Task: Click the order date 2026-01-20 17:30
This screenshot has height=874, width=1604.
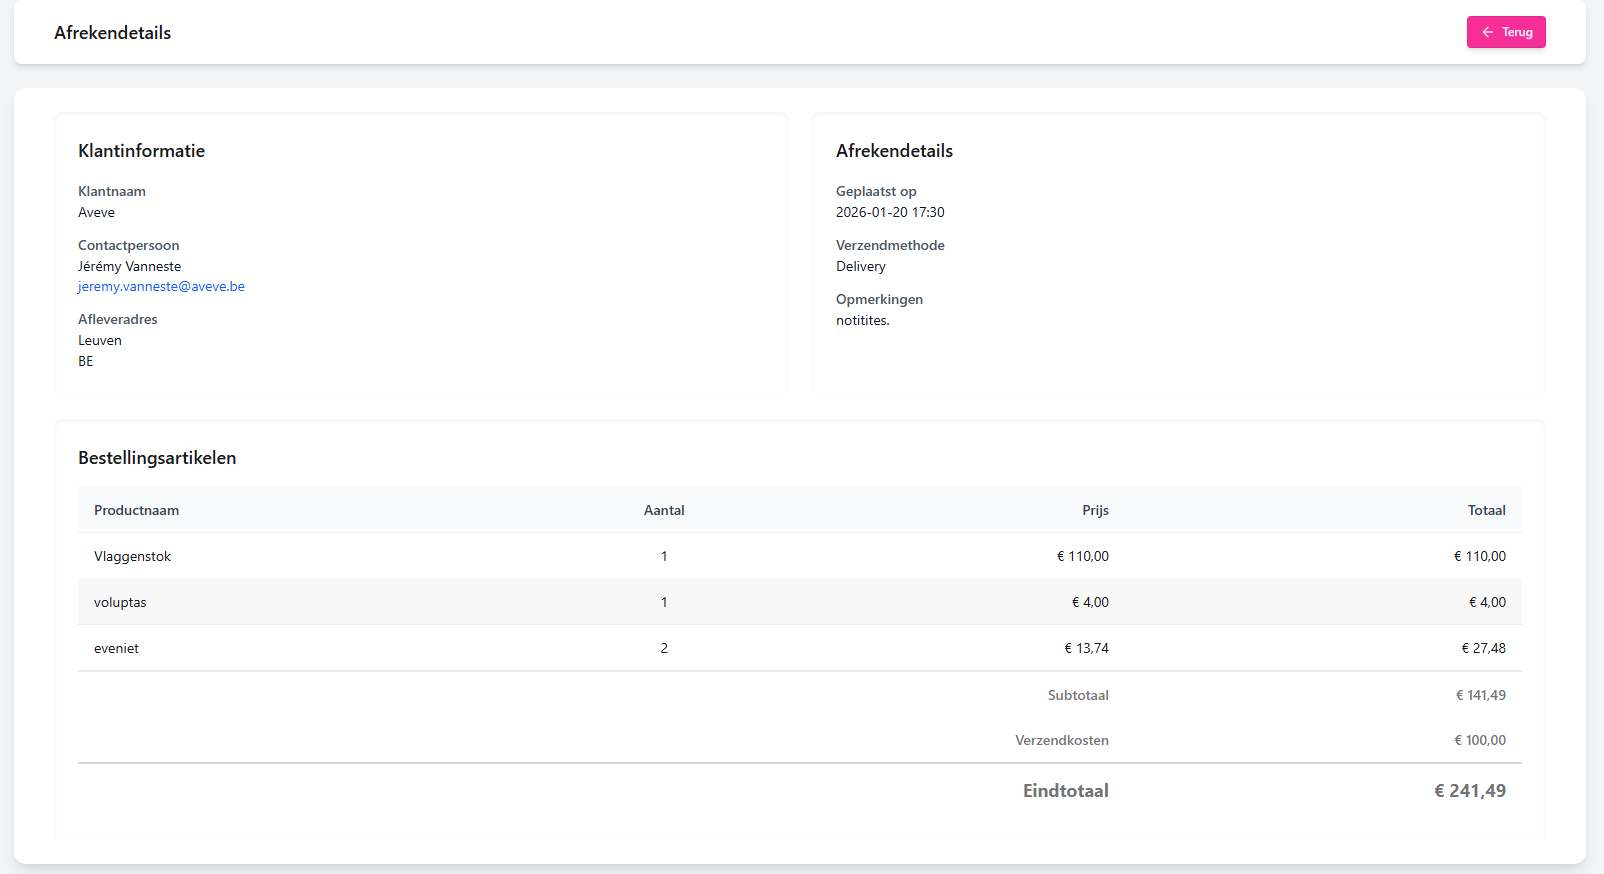Action: click(x=890, y=212)
